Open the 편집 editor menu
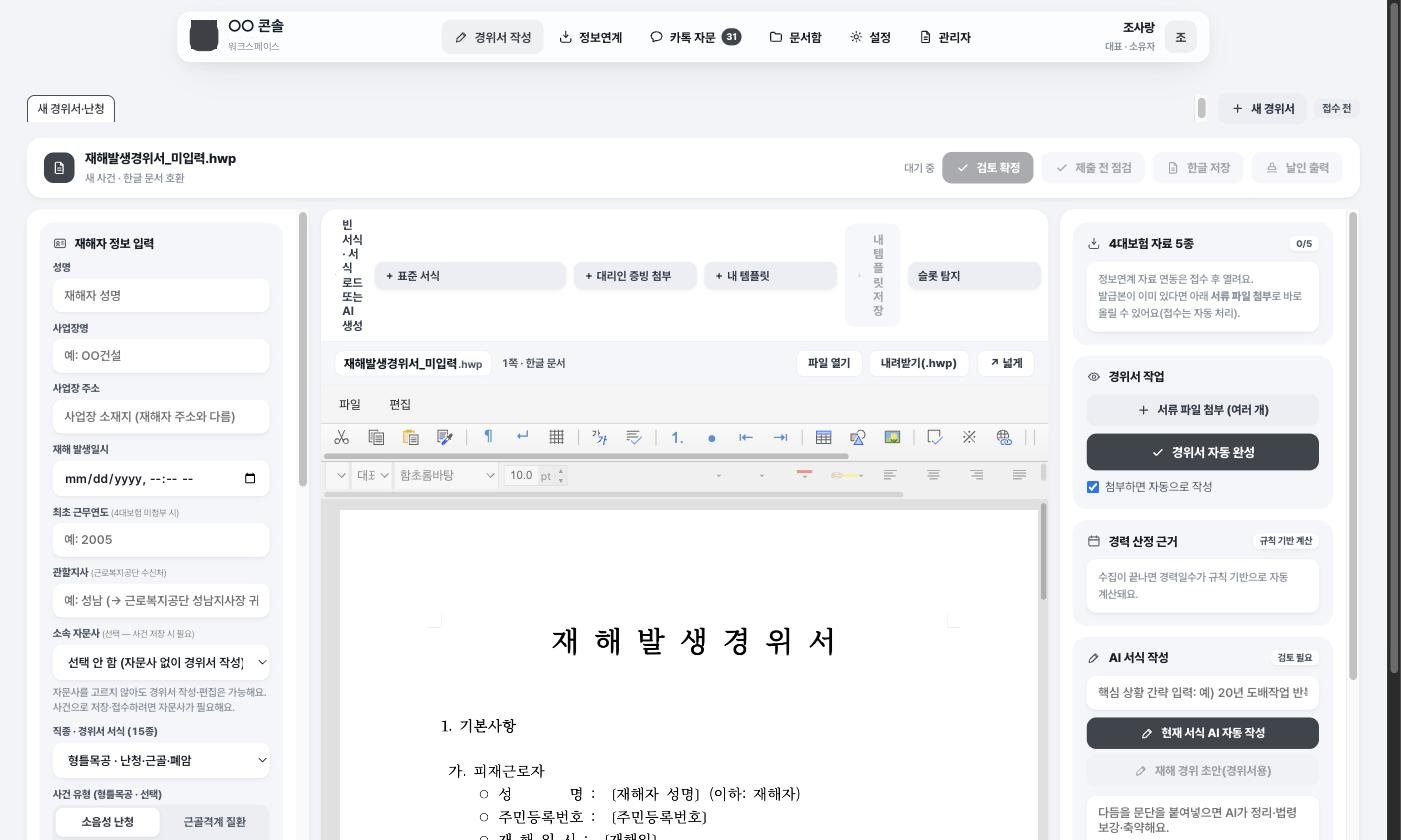The image size is (1401, 840). pyautogui.click(x=400, y=404)
